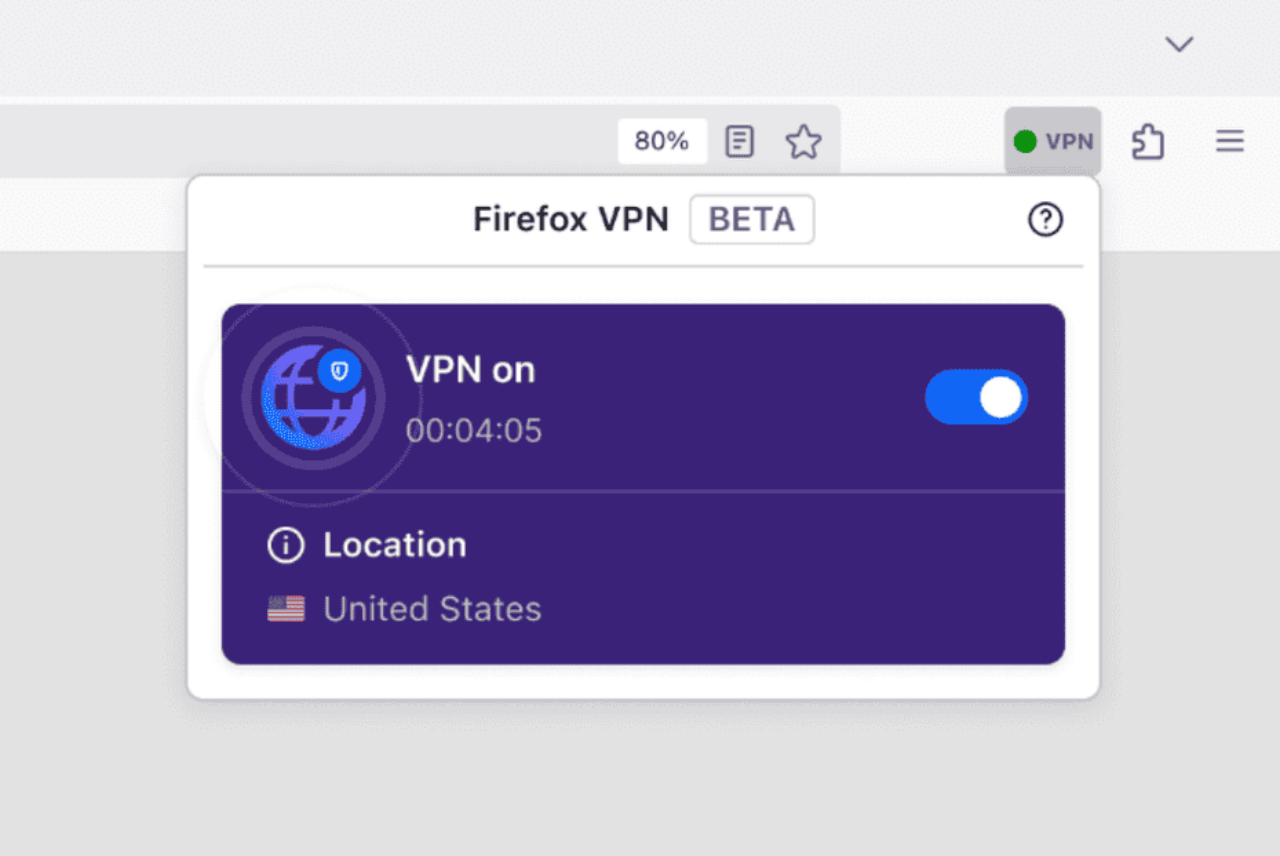Image resolution: width=1280 pixels, height=856 pixels.
Task: Open the hamburger application menu
Action: click(1229, 142)
